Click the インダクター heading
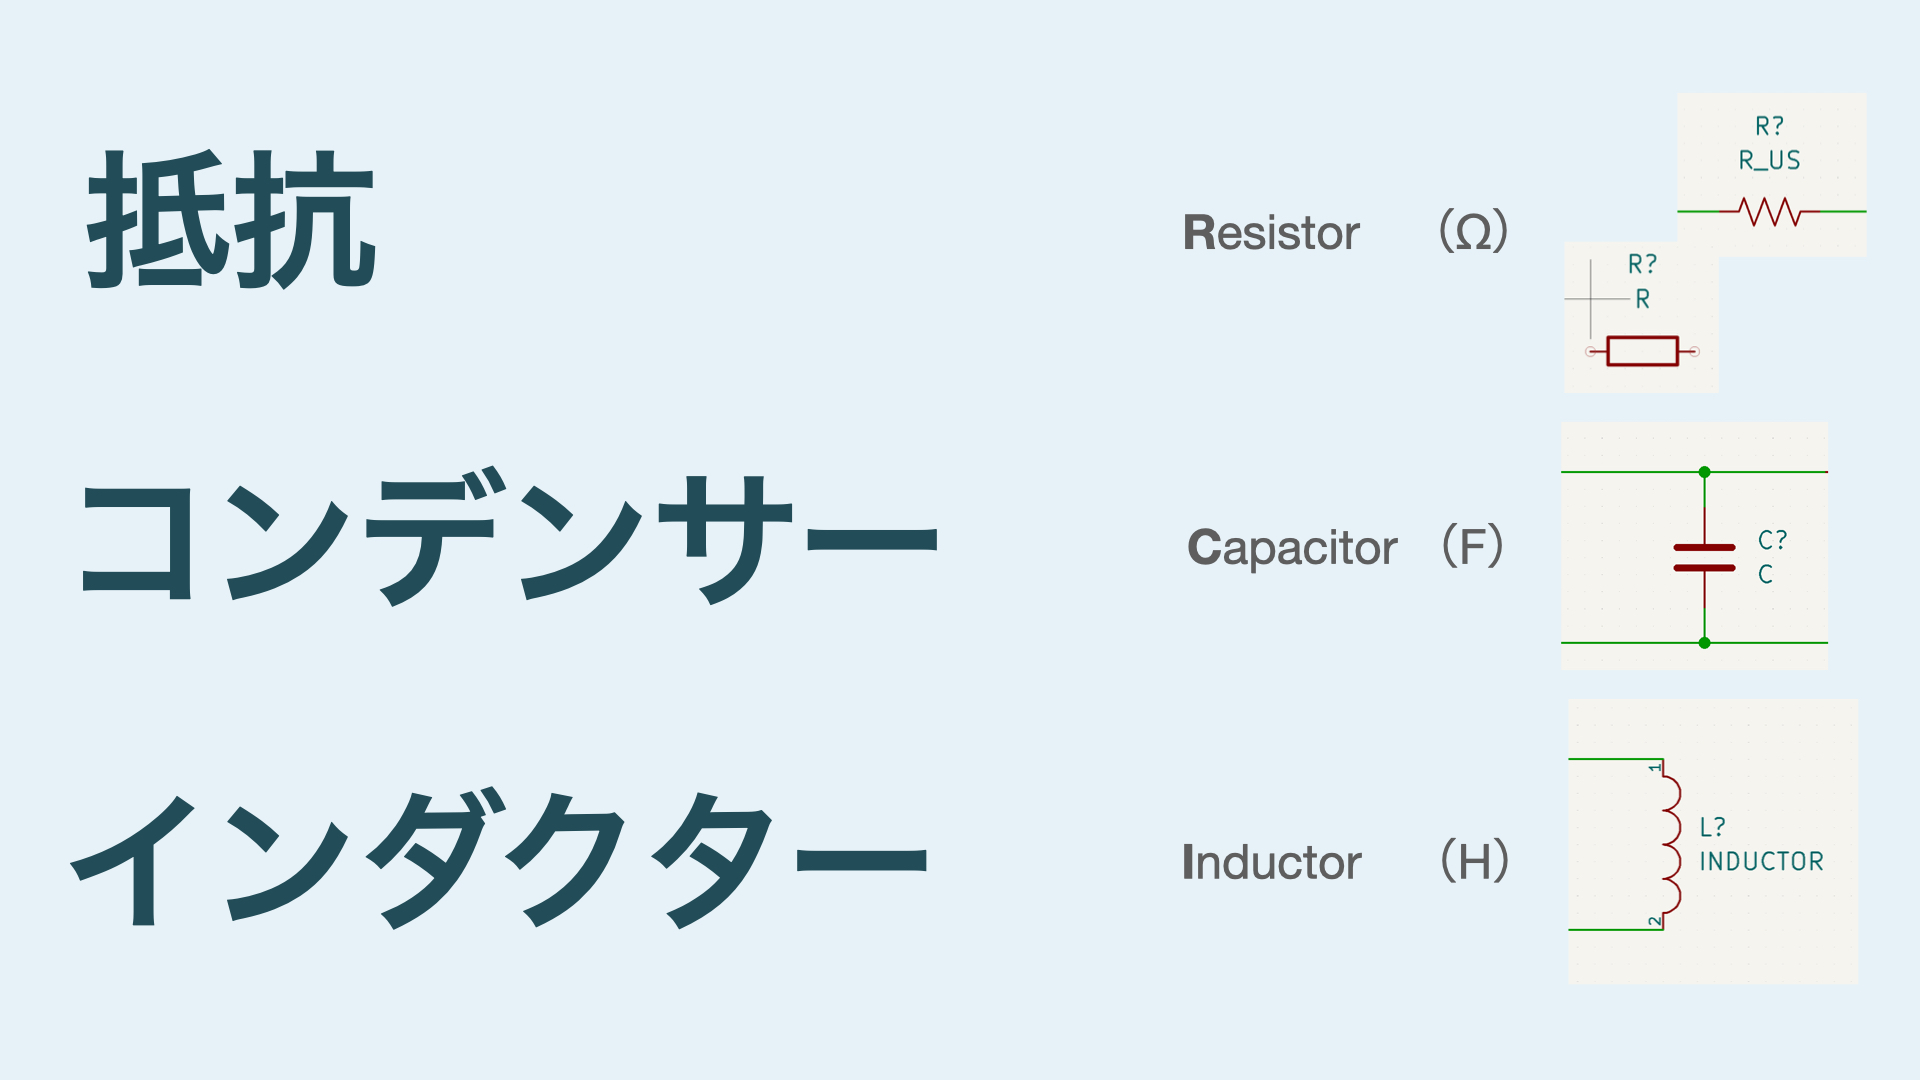This screenshot has height=1080, width=1920. tap(500, 858)
